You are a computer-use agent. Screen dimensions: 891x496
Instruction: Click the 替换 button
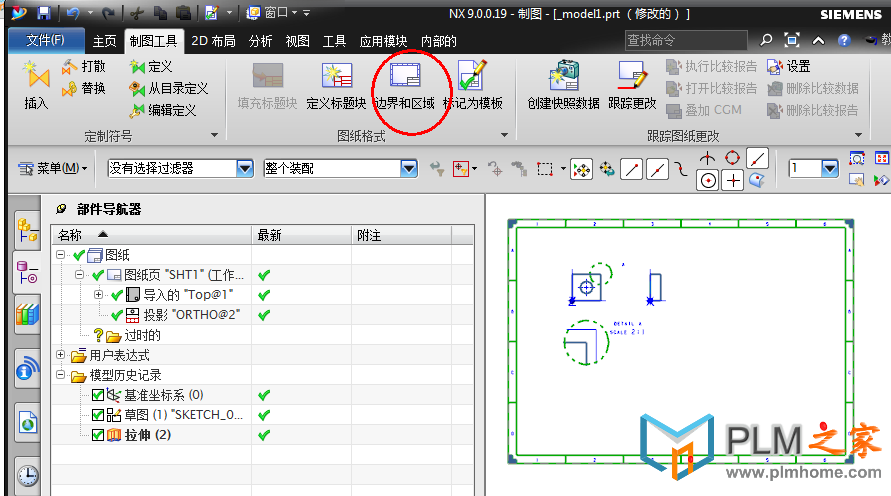tap(84, 89)
